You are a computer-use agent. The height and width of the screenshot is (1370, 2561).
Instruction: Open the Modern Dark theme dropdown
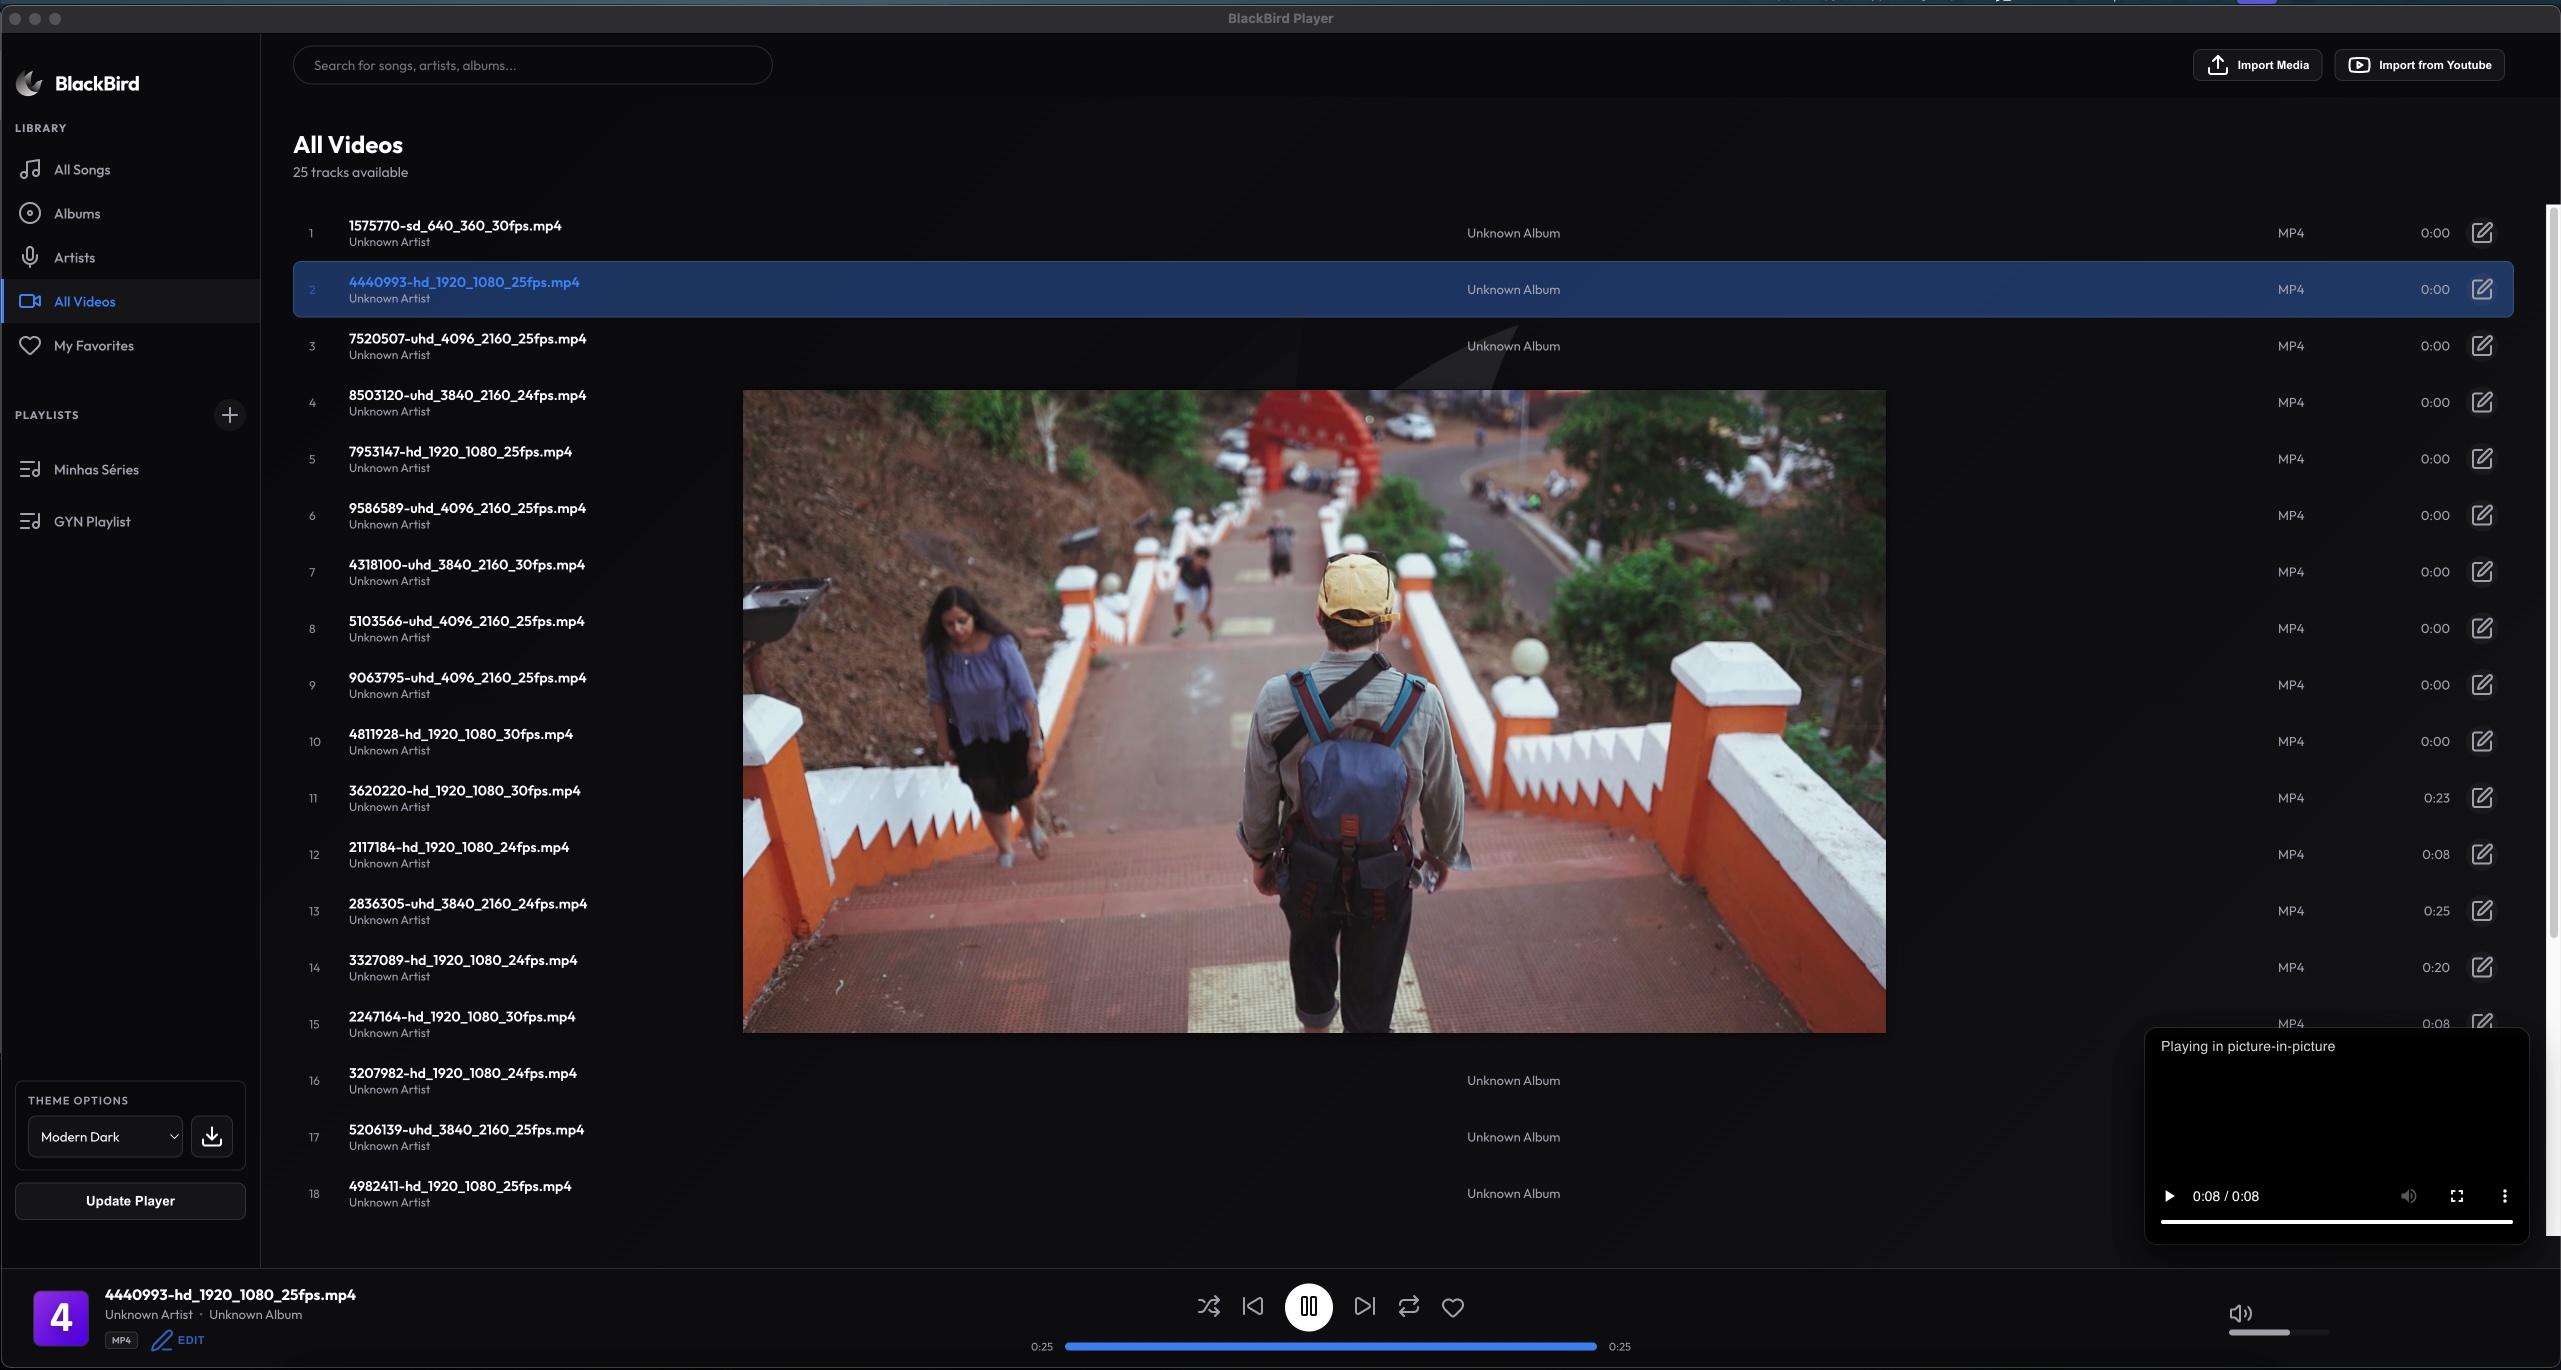tap(105, 1137)
